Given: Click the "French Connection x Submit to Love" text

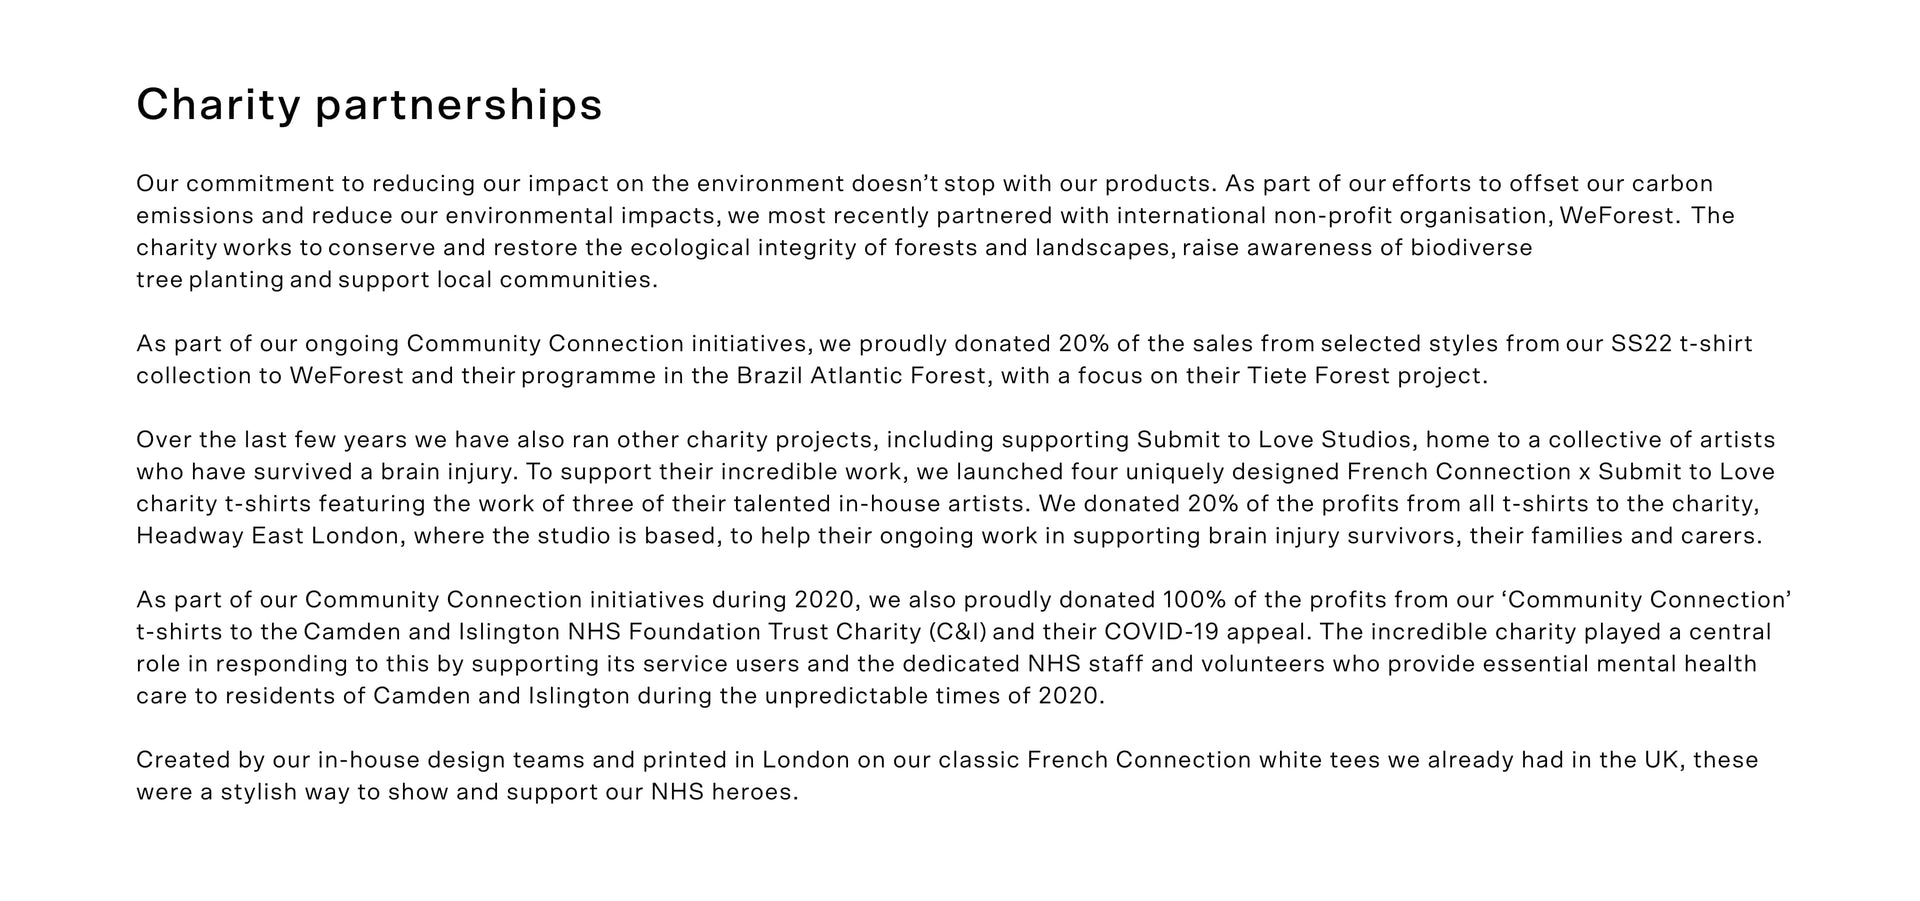Looking at the screenshot, I should point(1560,472).
